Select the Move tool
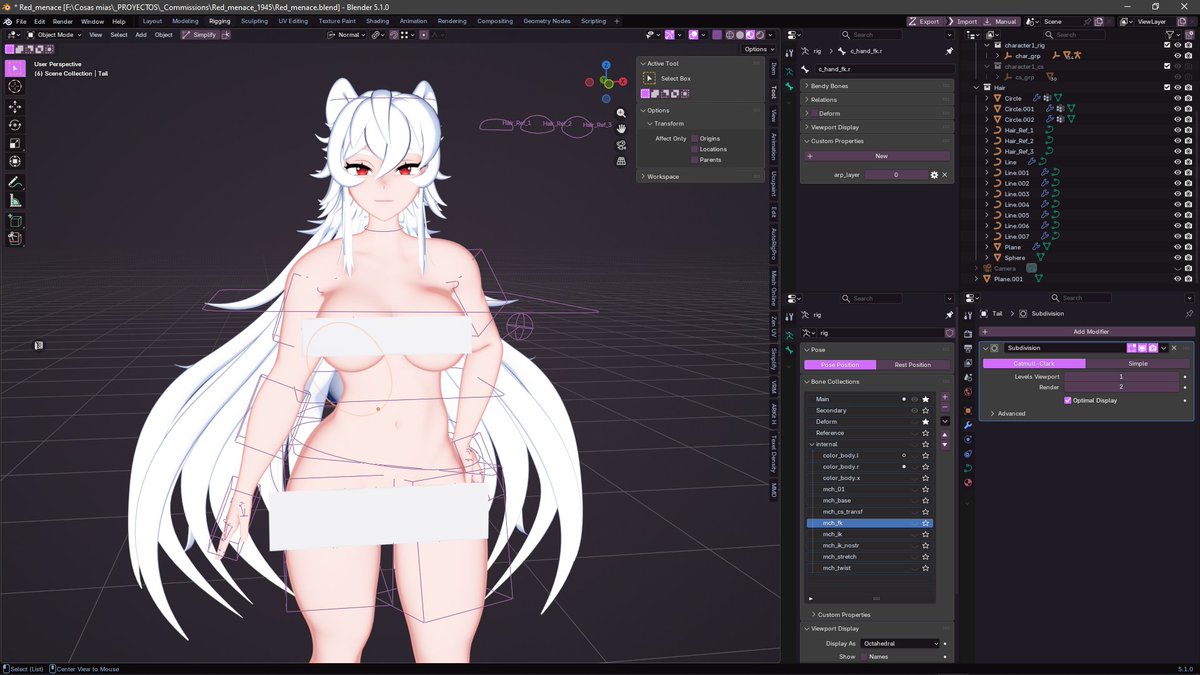The height and width of the screenshot is (675, 1200). (15, 106)
